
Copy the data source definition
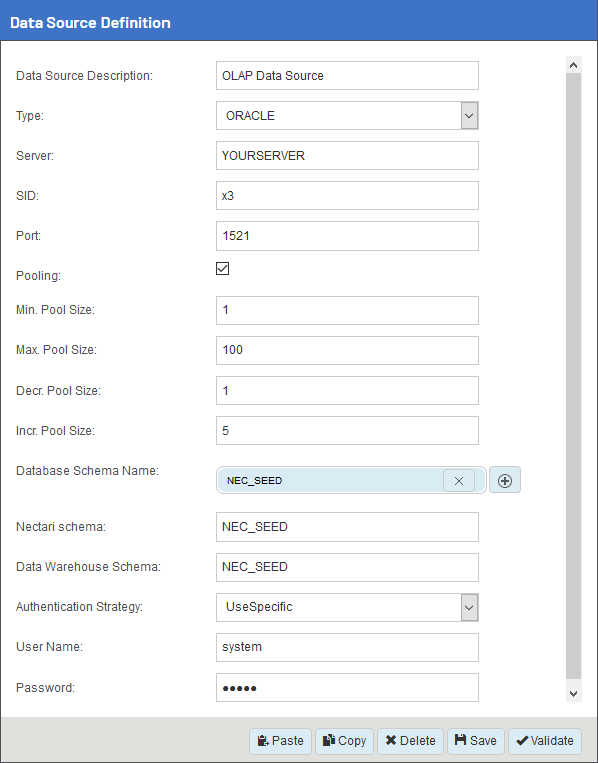(344, 741)
